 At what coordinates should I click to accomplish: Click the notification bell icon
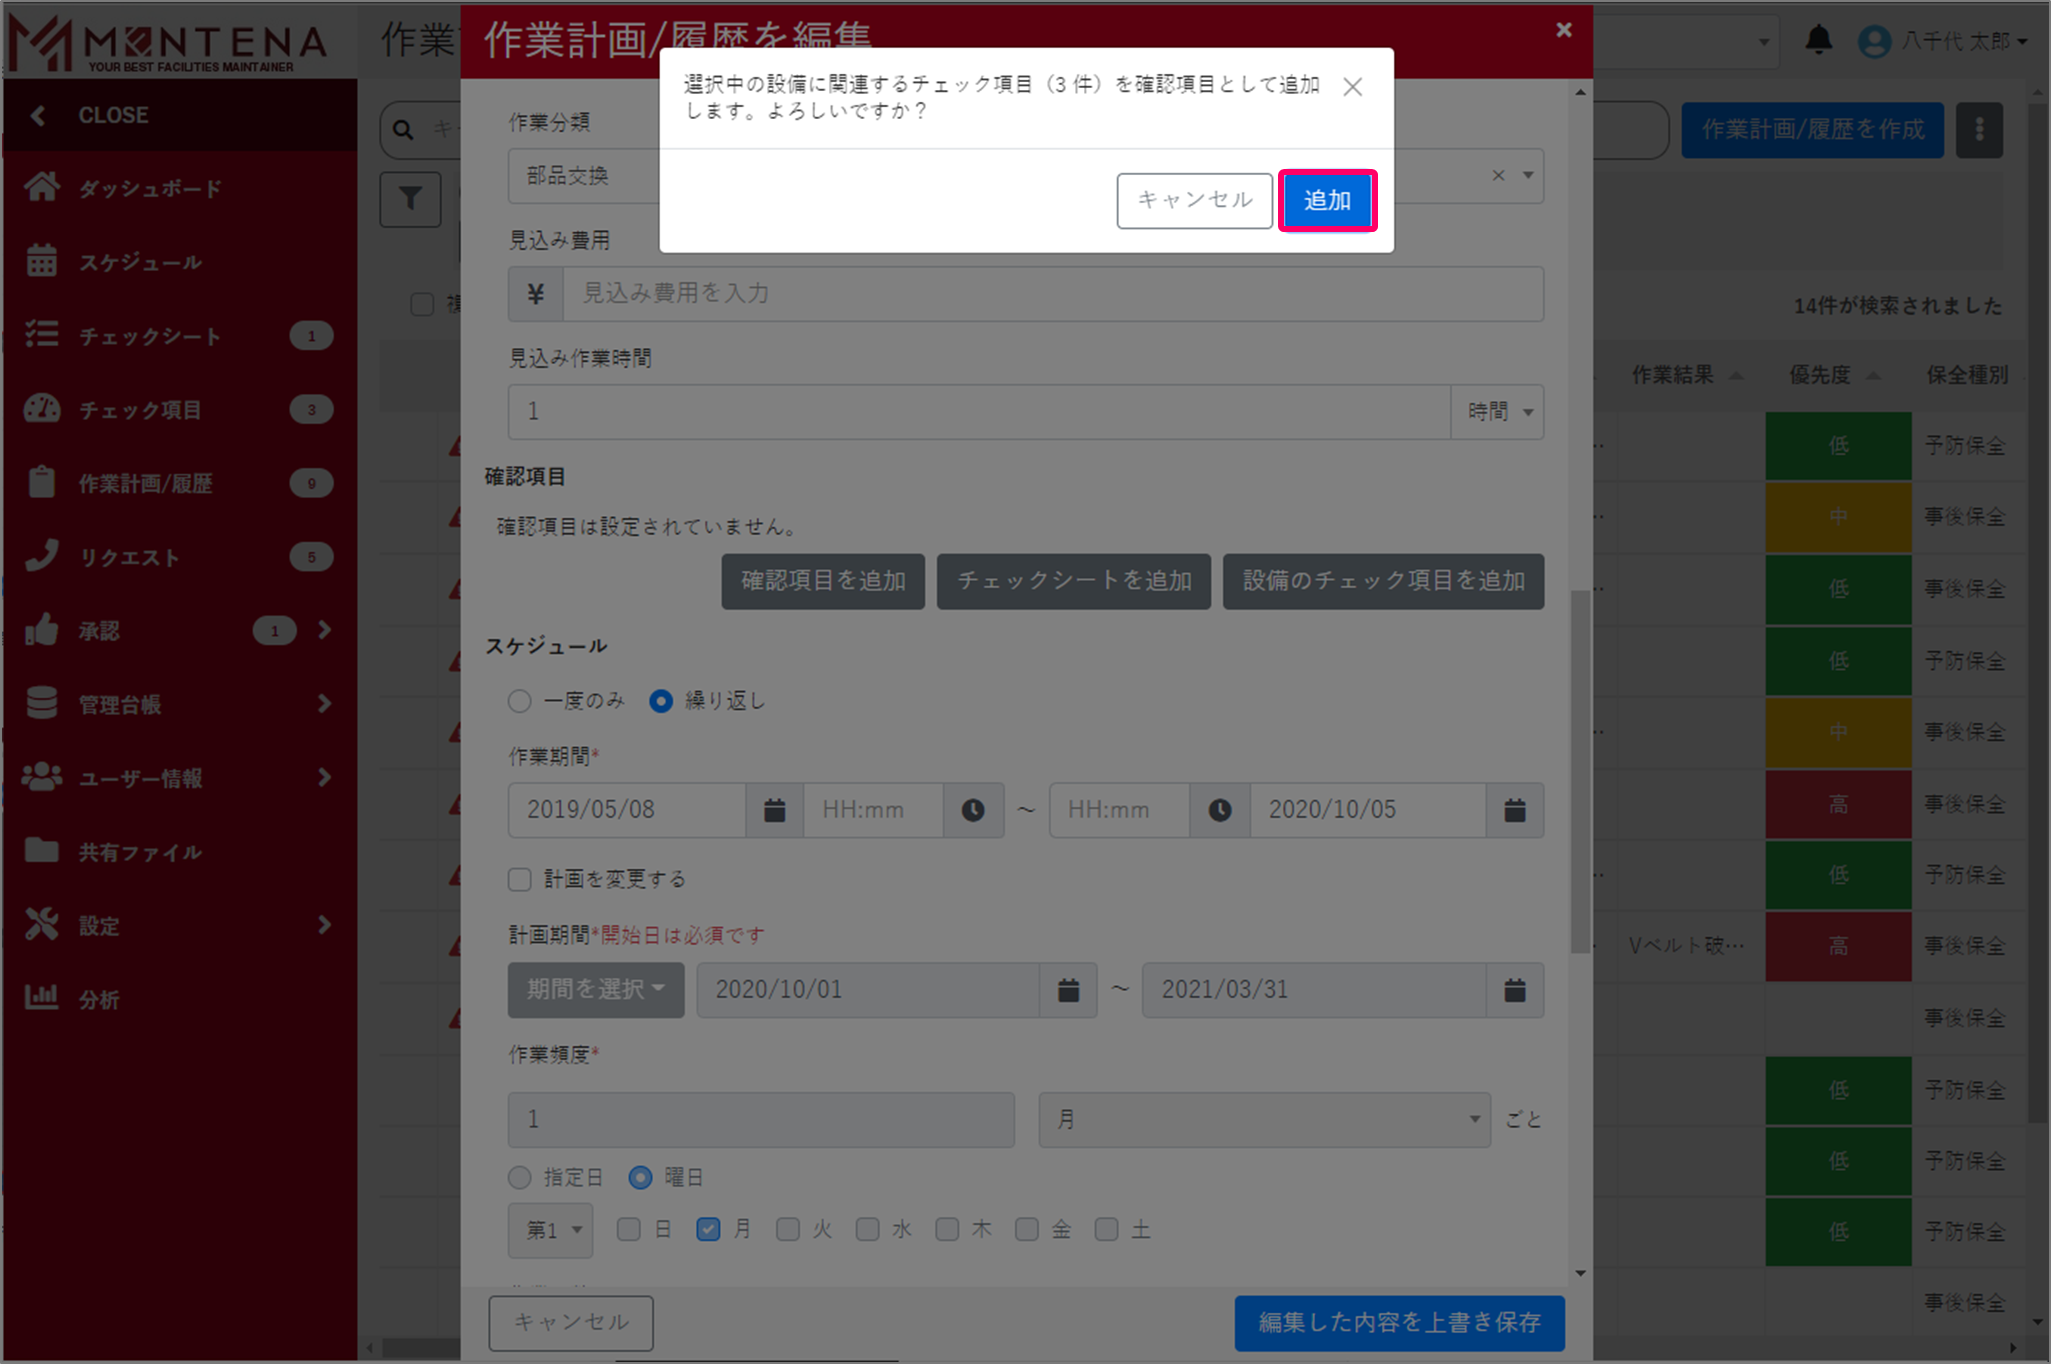(1818, 40)
